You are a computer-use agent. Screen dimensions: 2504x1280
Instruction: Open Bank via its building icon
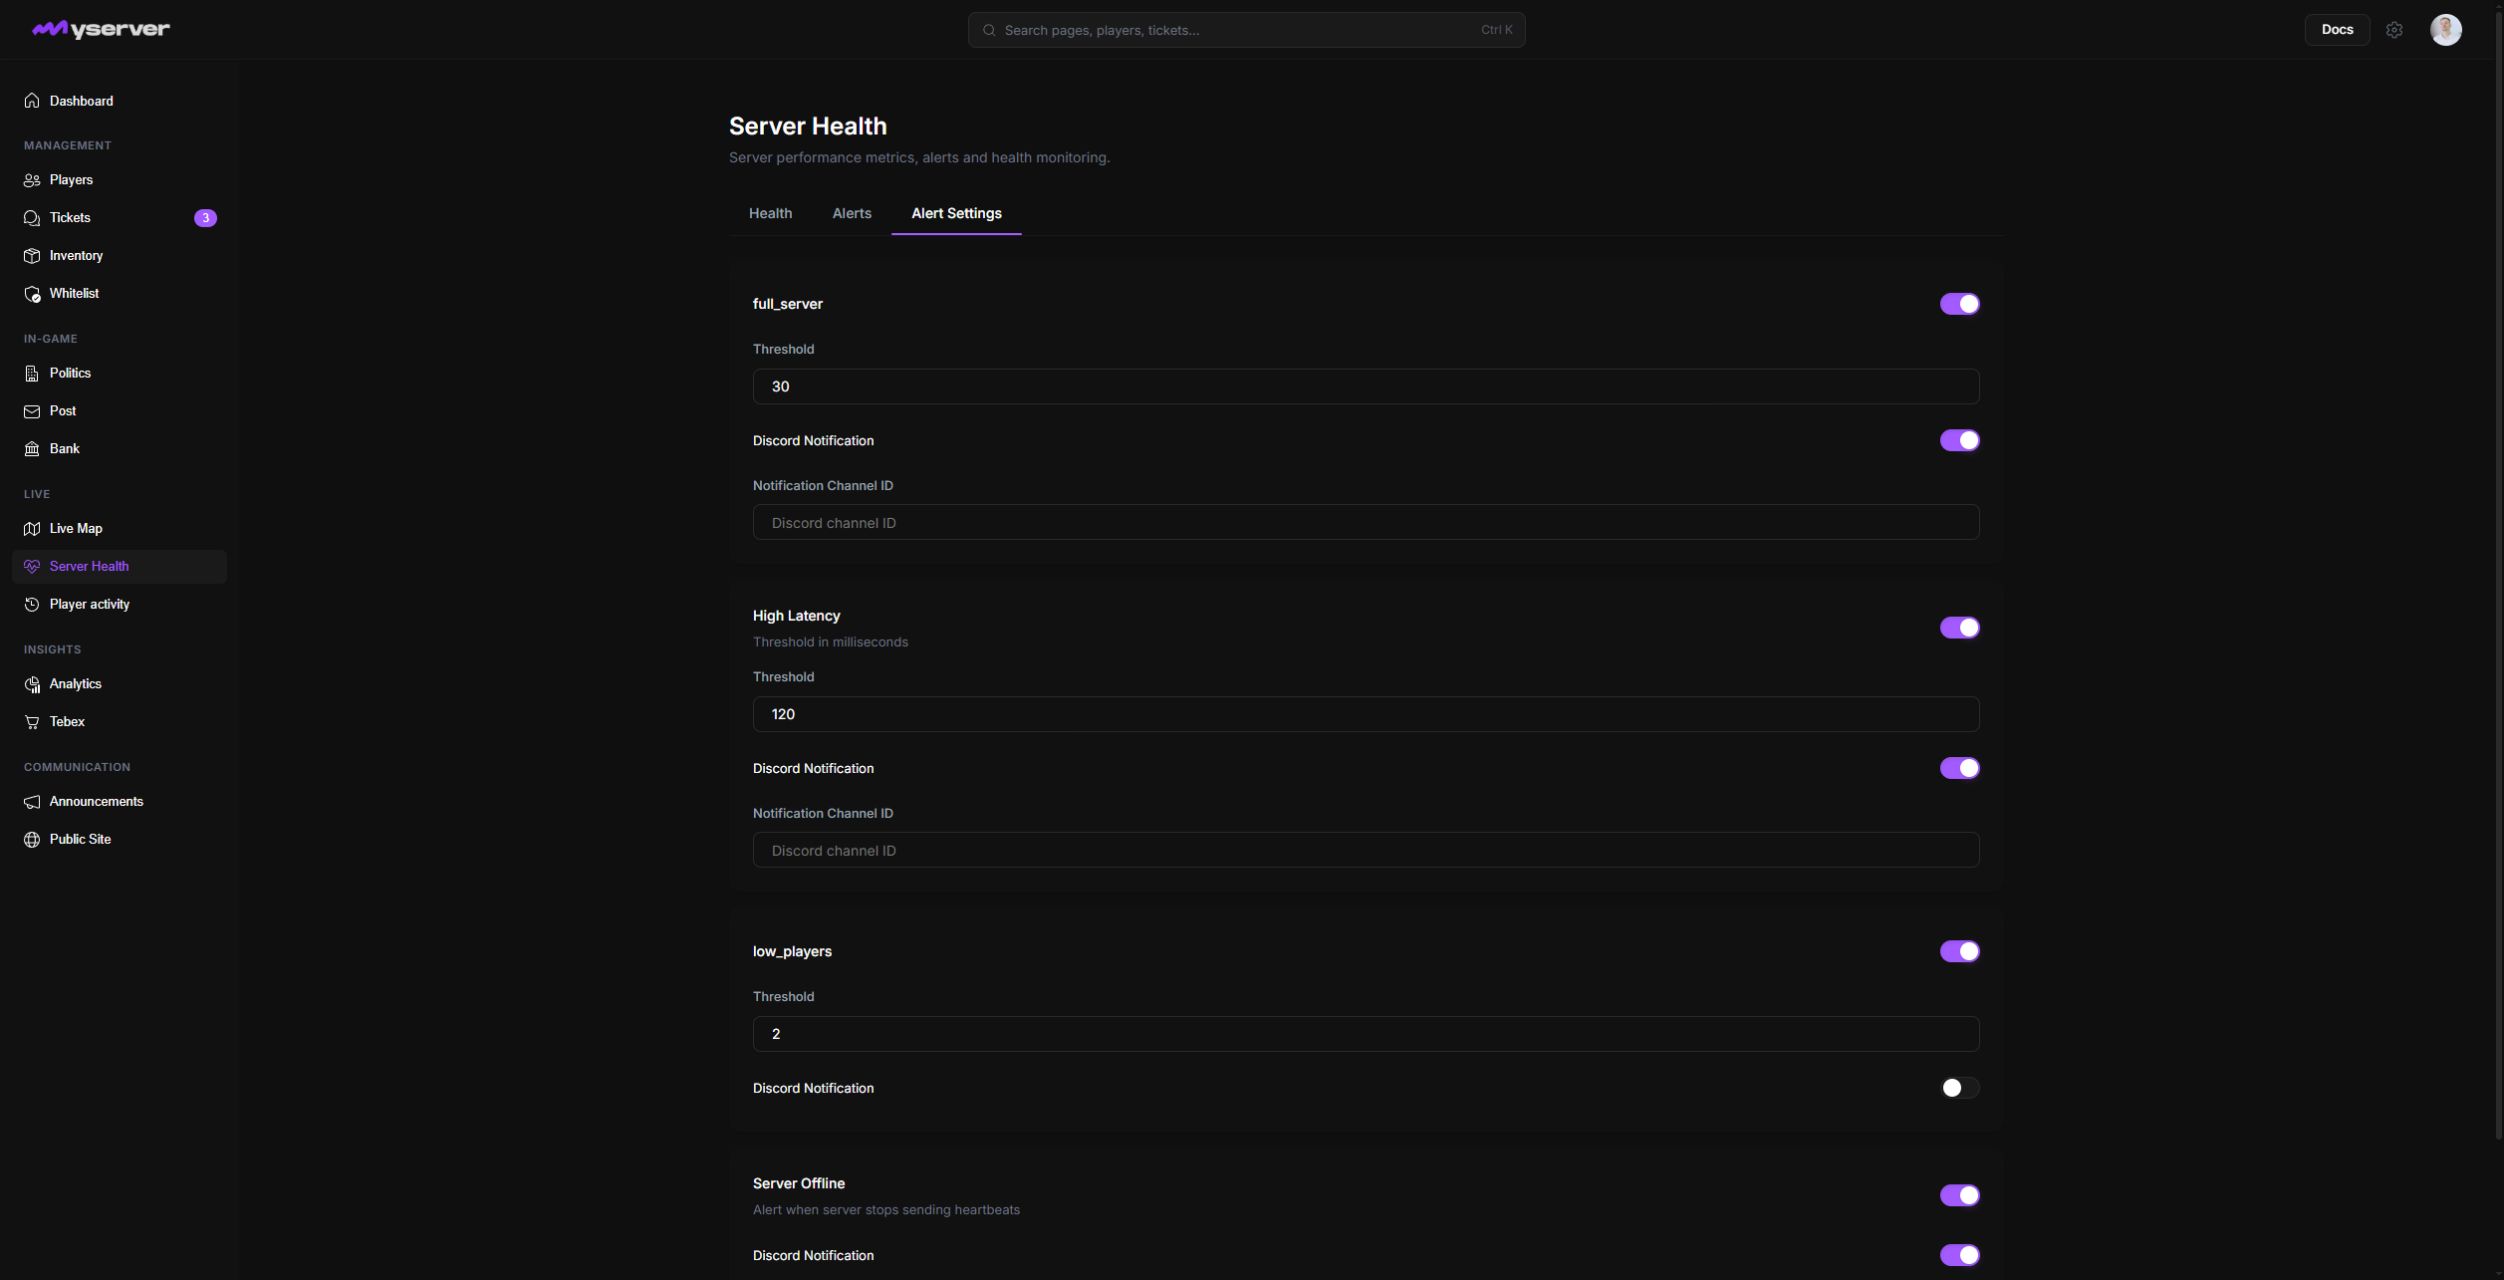click(32, 449)
